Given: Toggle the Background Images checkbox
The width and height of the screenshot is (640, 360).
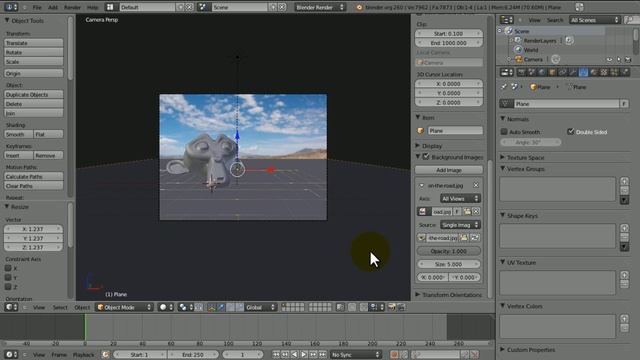Looking at the screenshot, I should [x=426, y=157].
